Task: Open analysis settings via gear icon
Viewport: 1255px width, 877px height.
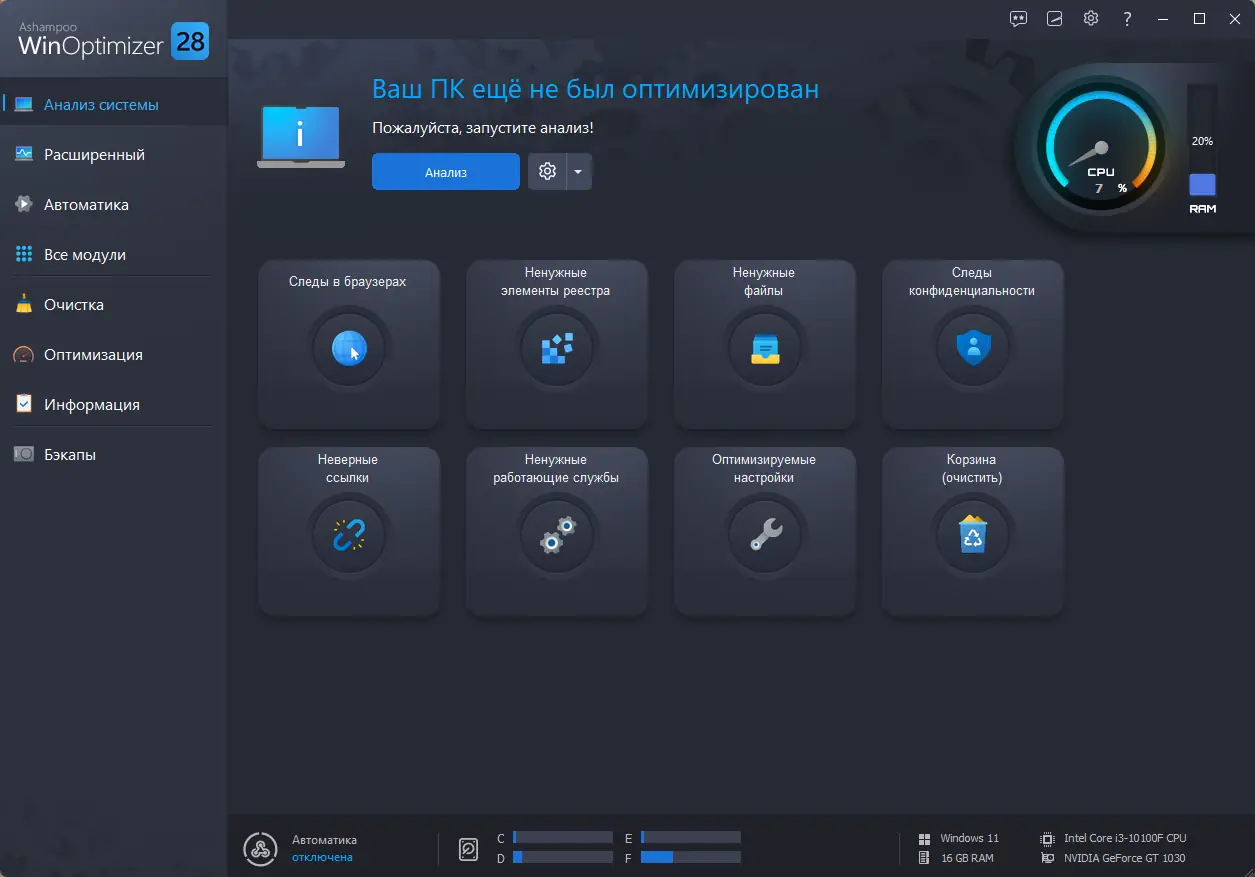Action: coord(547,171)
